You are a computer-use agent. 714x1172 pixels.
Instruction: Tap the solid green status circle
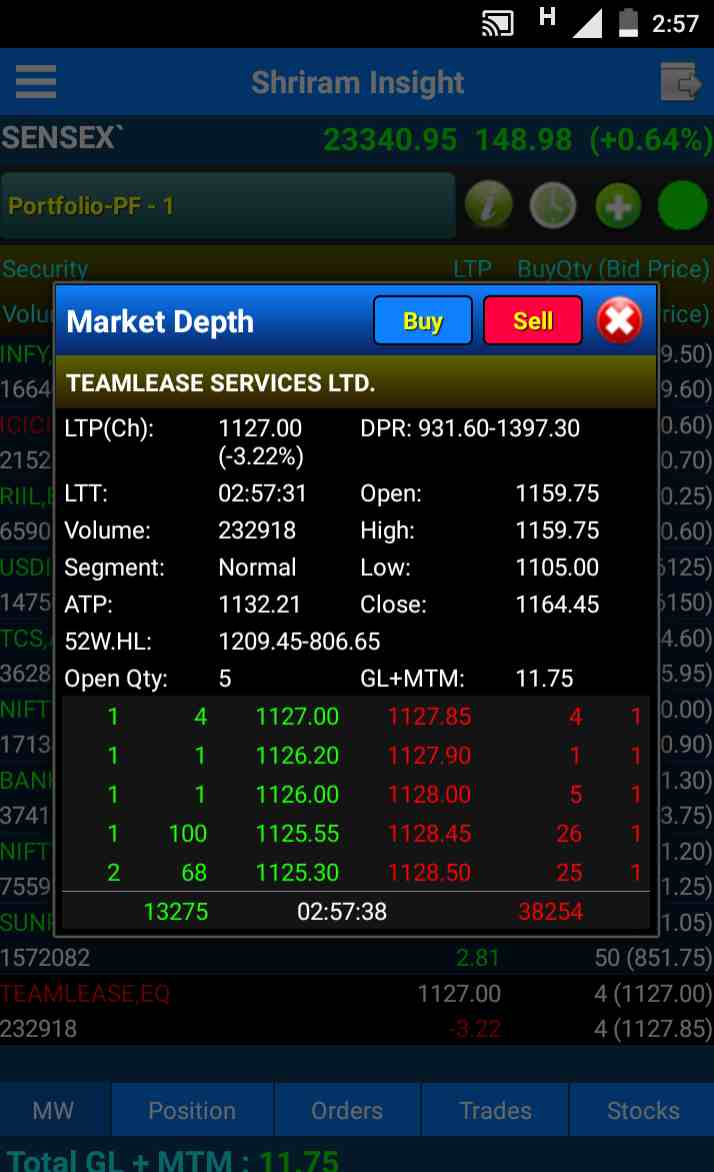pos(682,206)
